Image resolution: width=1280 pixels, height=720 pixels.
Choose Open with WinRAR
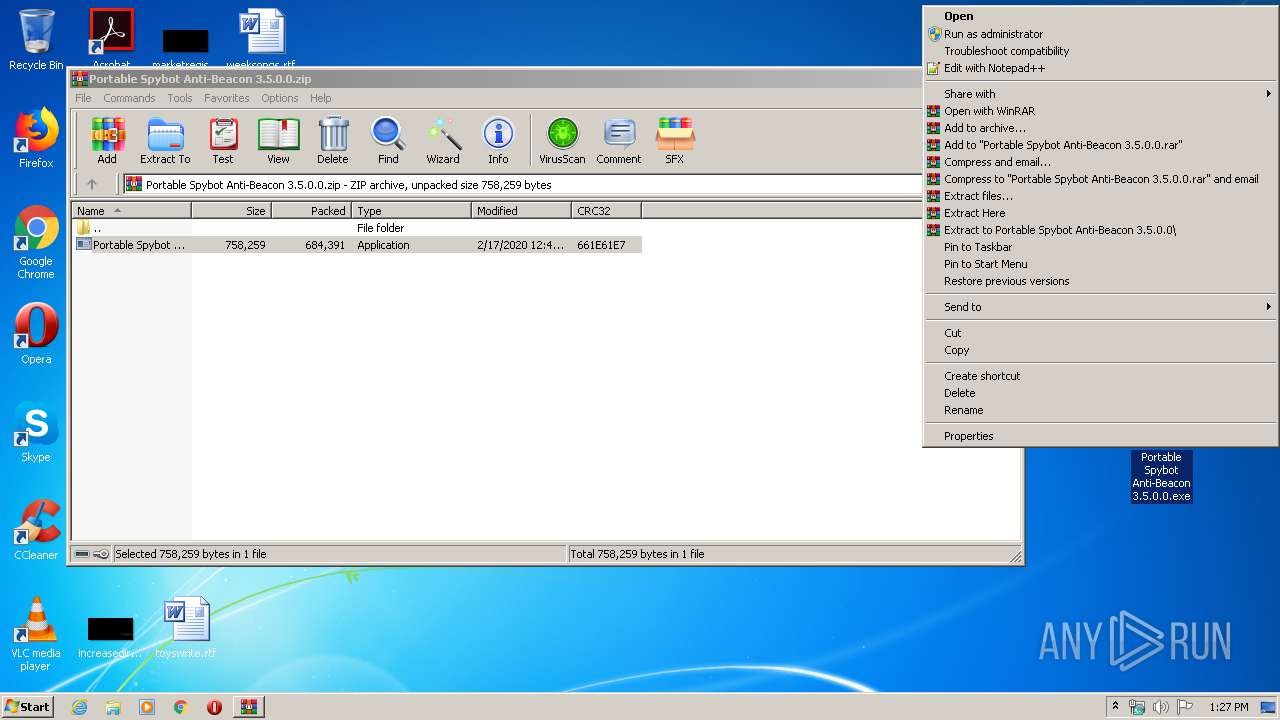point(1100,111)
